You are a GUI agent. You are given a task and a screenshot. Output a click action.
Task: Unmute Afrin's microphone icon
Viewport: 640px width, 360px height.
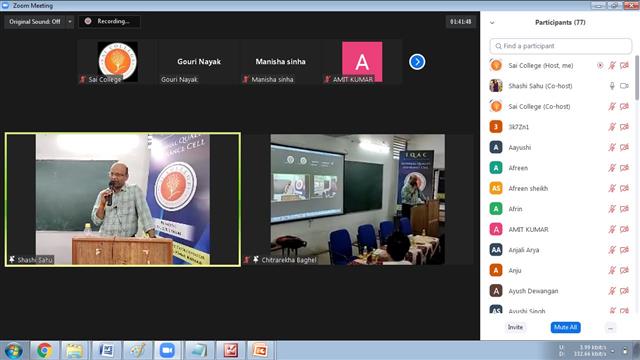click(x=612, y=209)
